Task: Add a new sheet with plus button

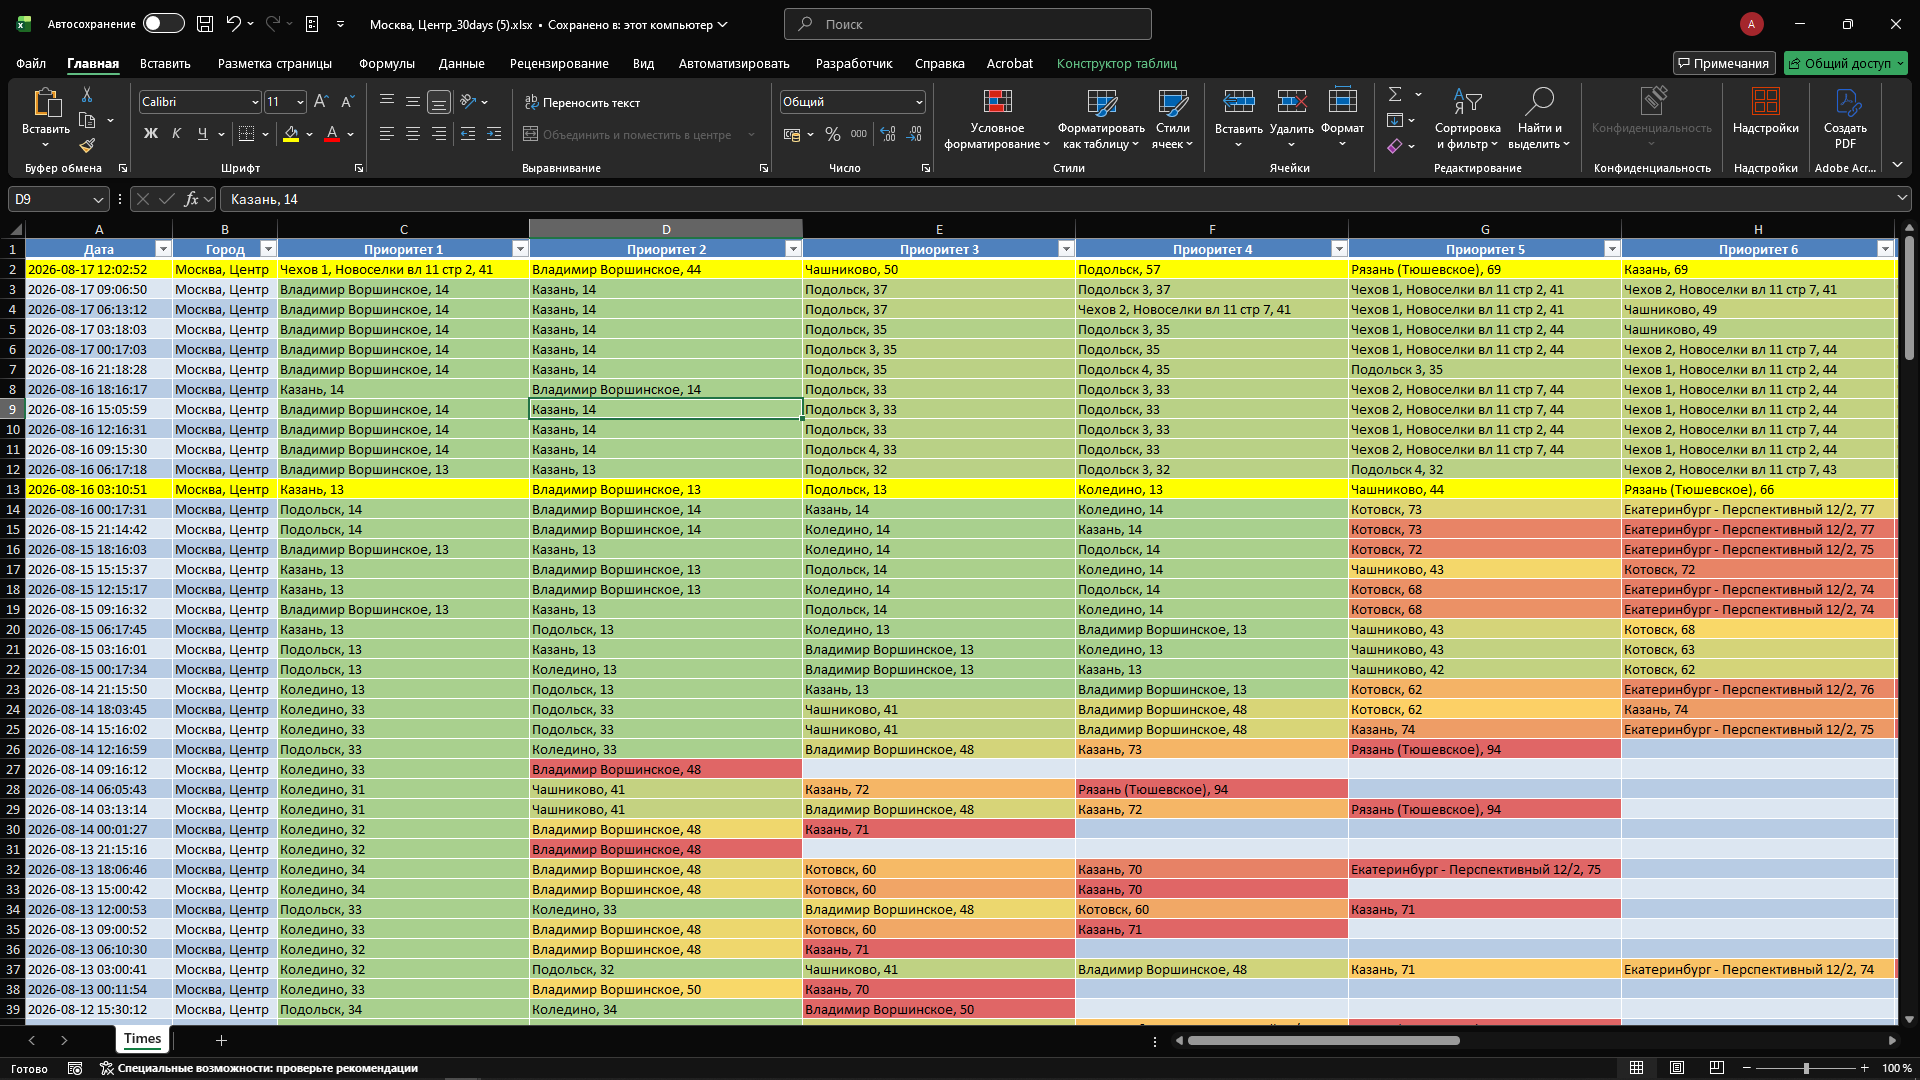Action: coord(222,1040)
